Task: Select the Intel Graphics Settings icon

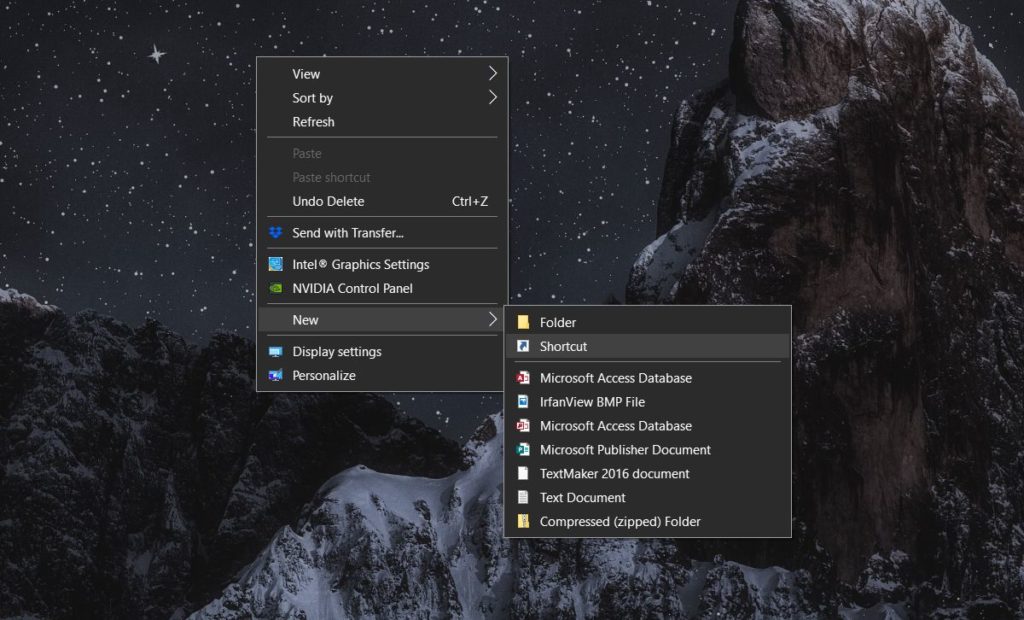Action: [274, 264]
